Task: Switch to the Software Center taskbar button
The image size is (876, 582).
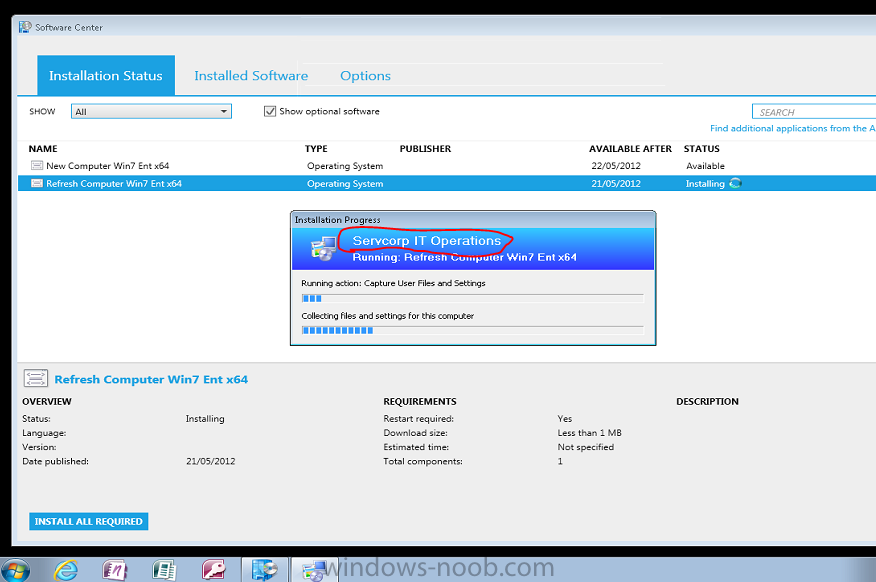Action: tap(265, 570)
